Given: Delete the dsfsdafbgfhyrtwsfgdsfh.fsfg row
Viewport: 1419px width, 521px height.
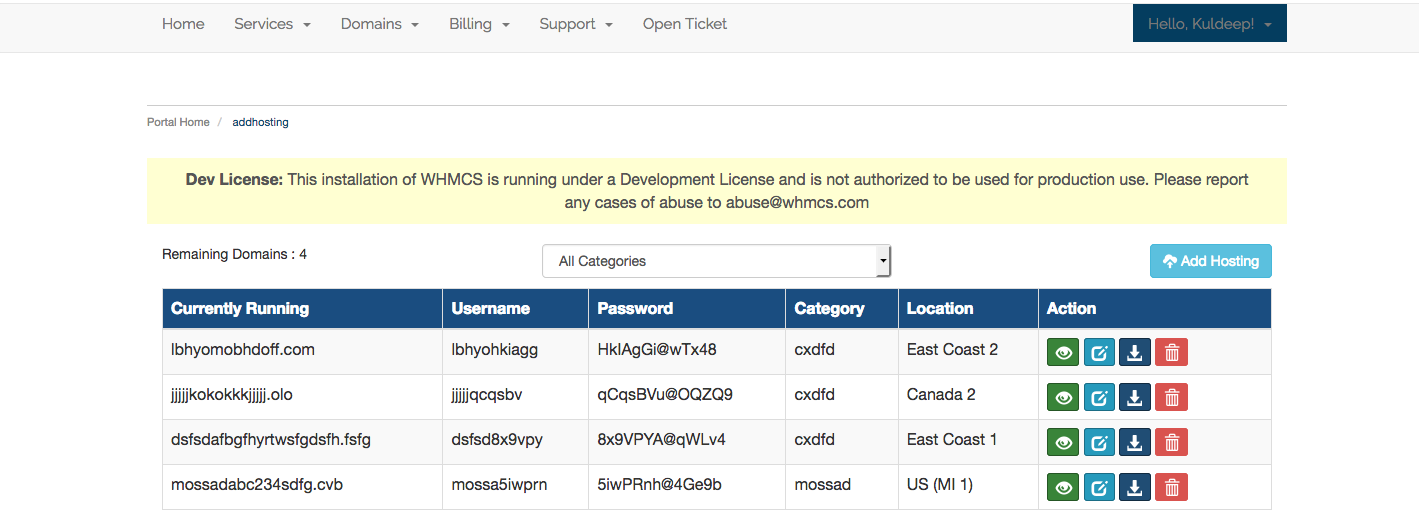Looking at the screenshot, I should [1171, 442].
